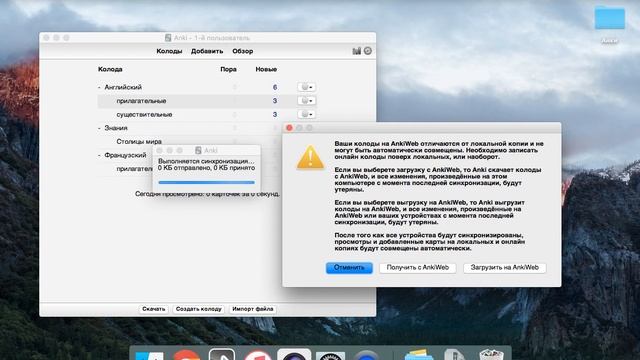The width and height of the screenshot is (640, 360).
Task: Choose Получить с AnkiWeb
Action: coord(418,268)
